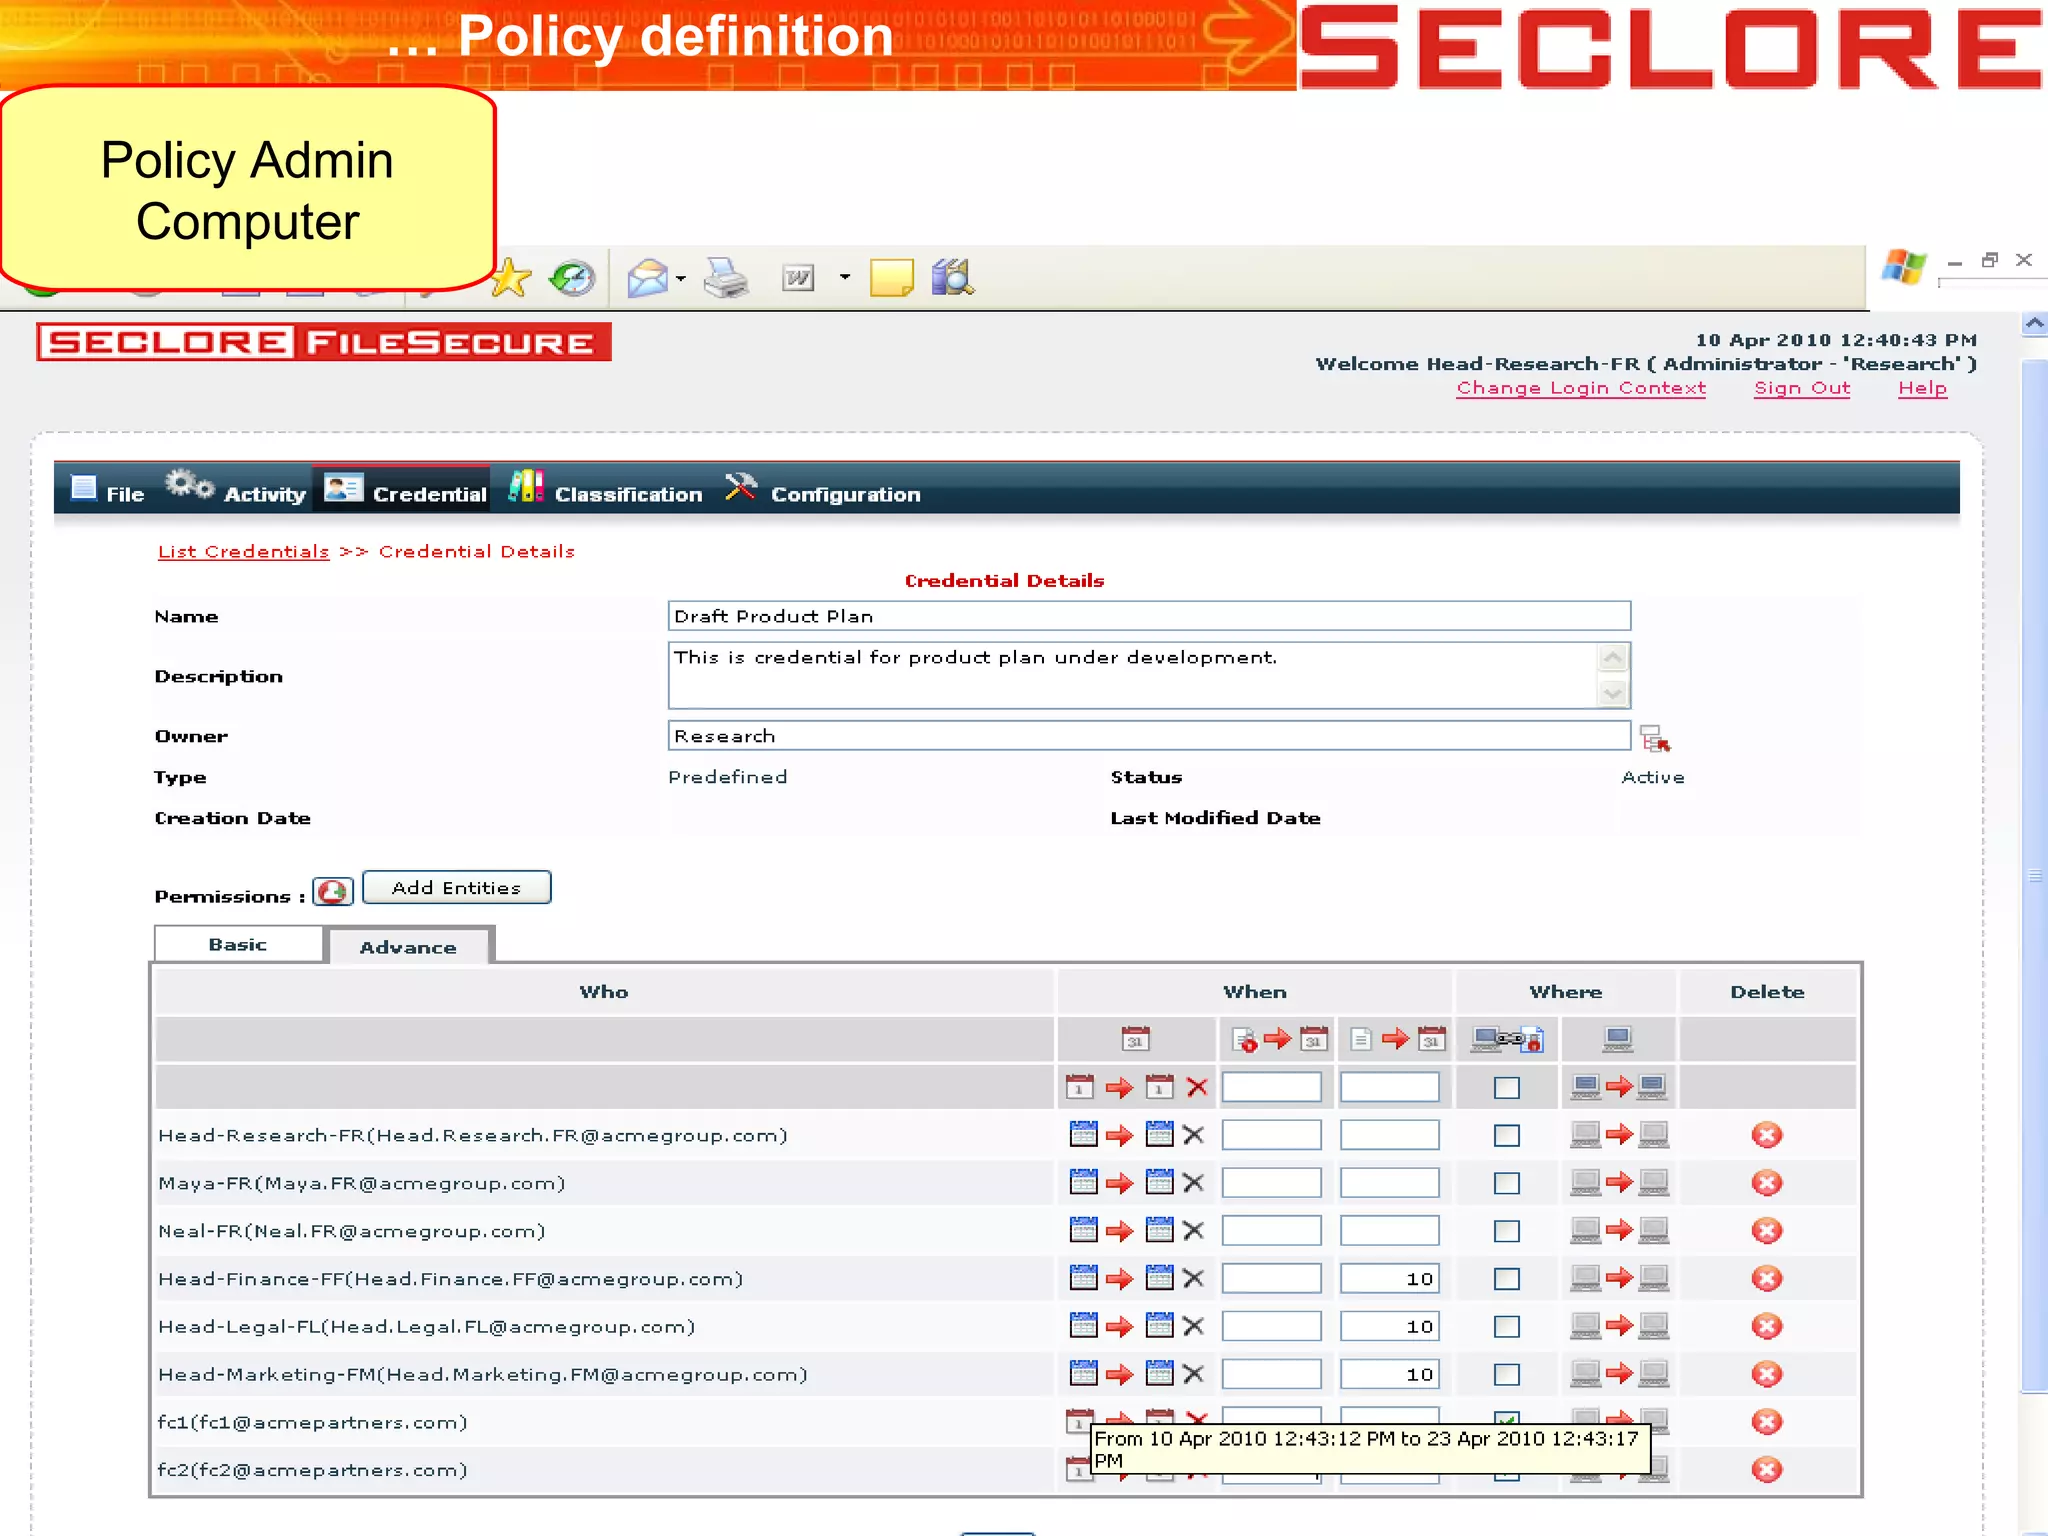Click the second When field for Head-Legal-FL
Viewport: 2048px width, 1536px height.
(x=1390, y=1327)
